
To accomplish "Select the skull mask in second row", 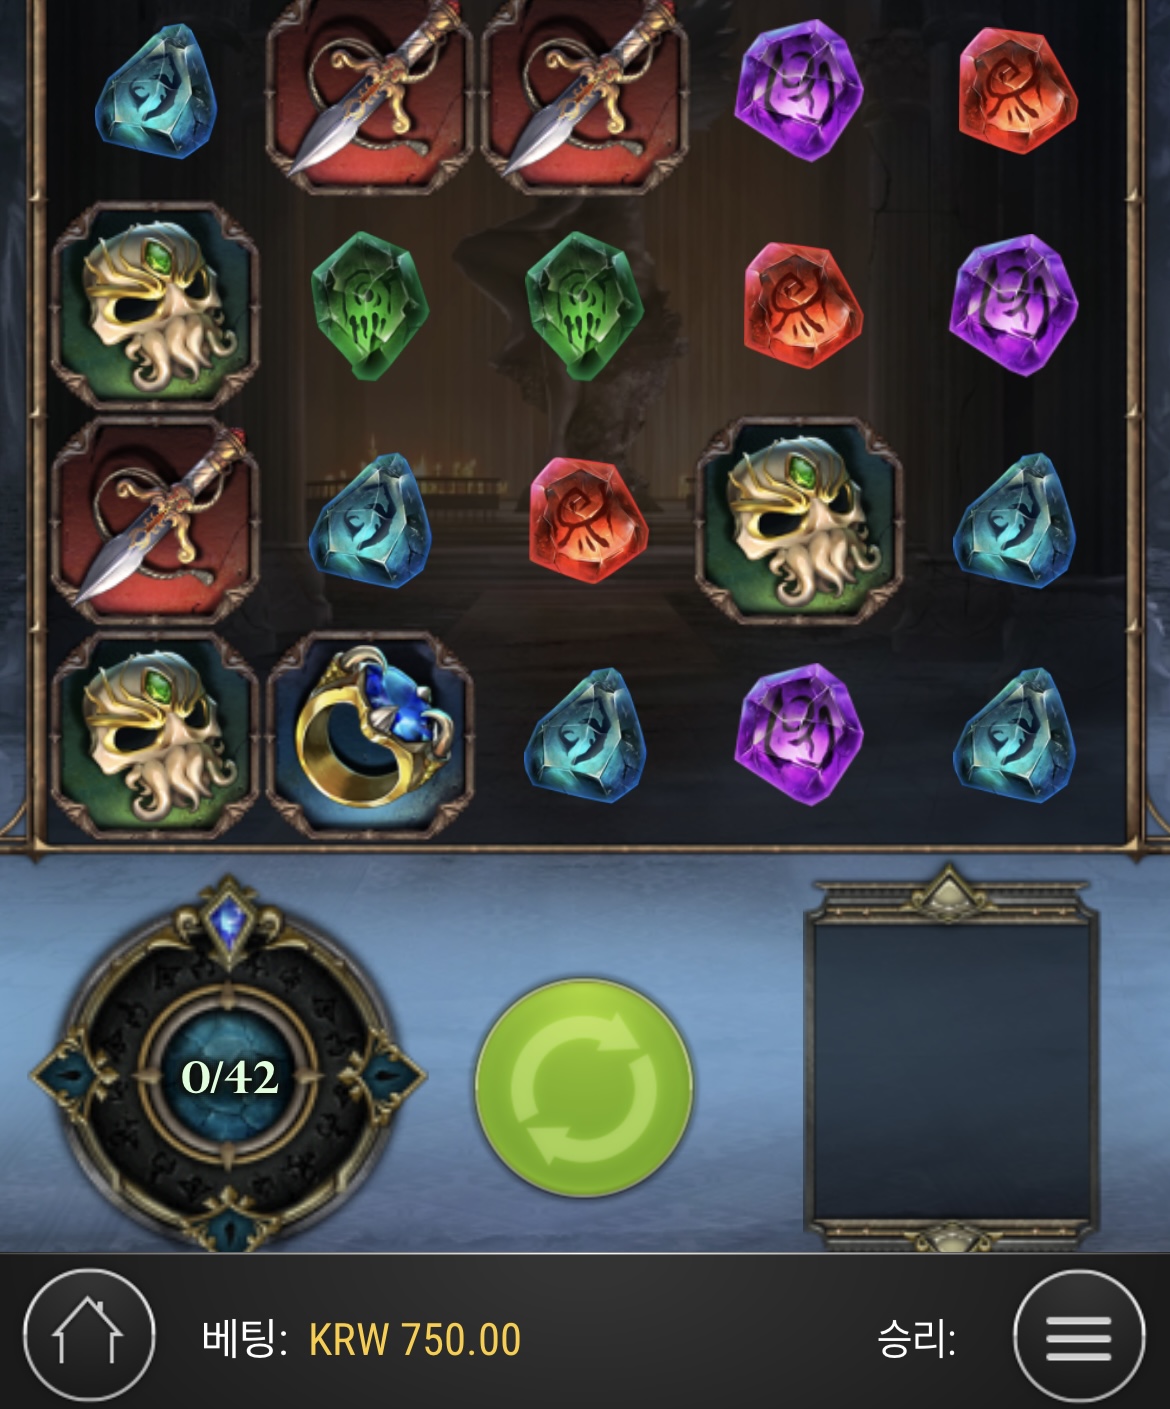I will tap(156, 305).
